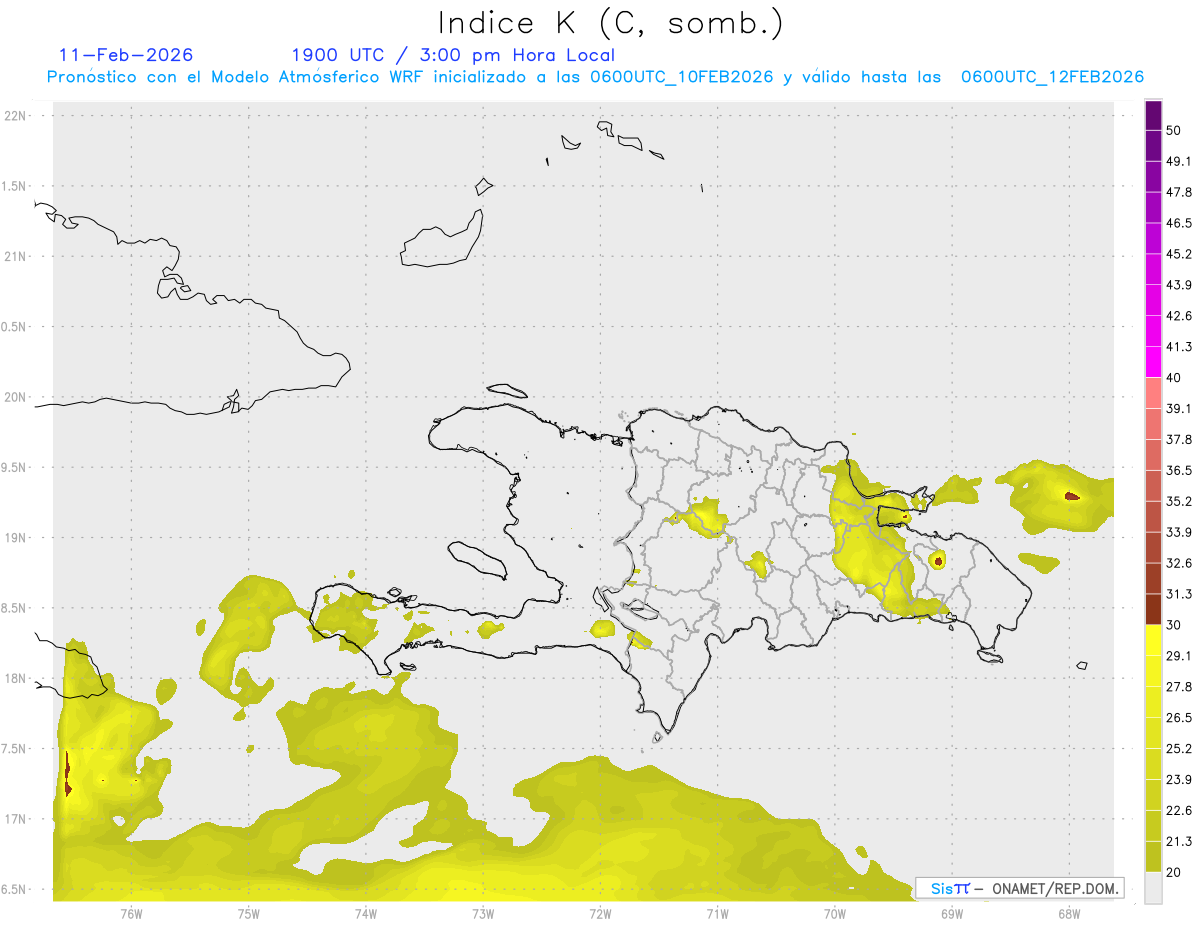Click the '17N' latitude axis label

(16, 819)
